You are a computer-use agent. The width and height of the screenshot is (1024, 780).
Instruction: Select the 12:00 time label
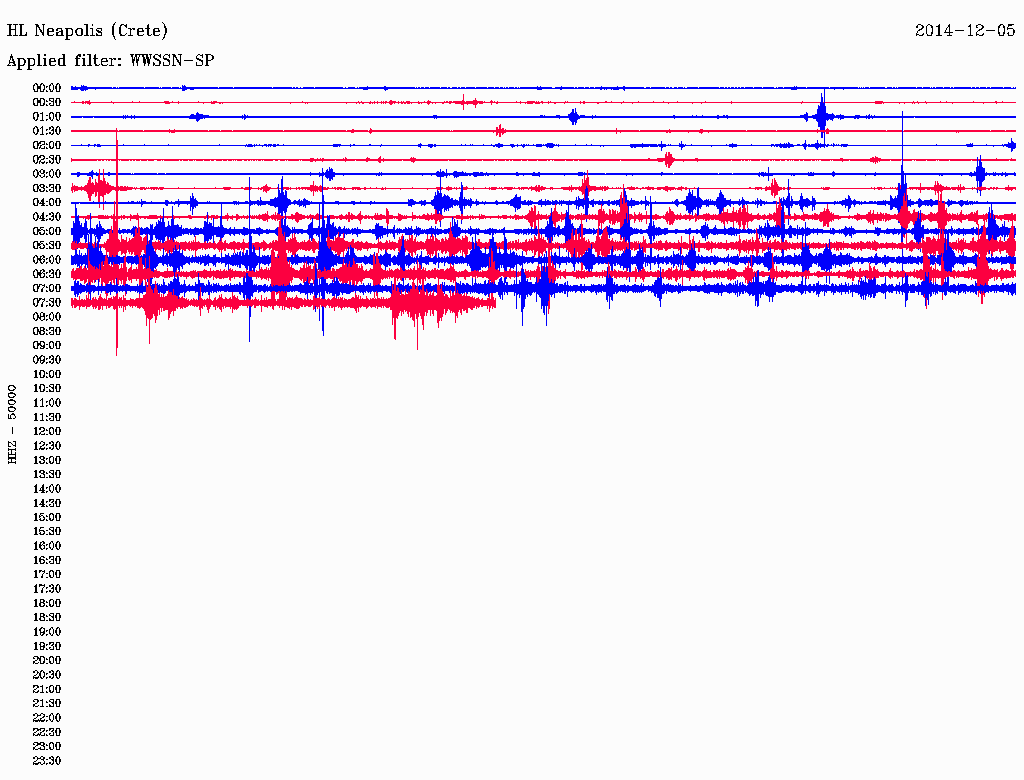tap(47, 431)
